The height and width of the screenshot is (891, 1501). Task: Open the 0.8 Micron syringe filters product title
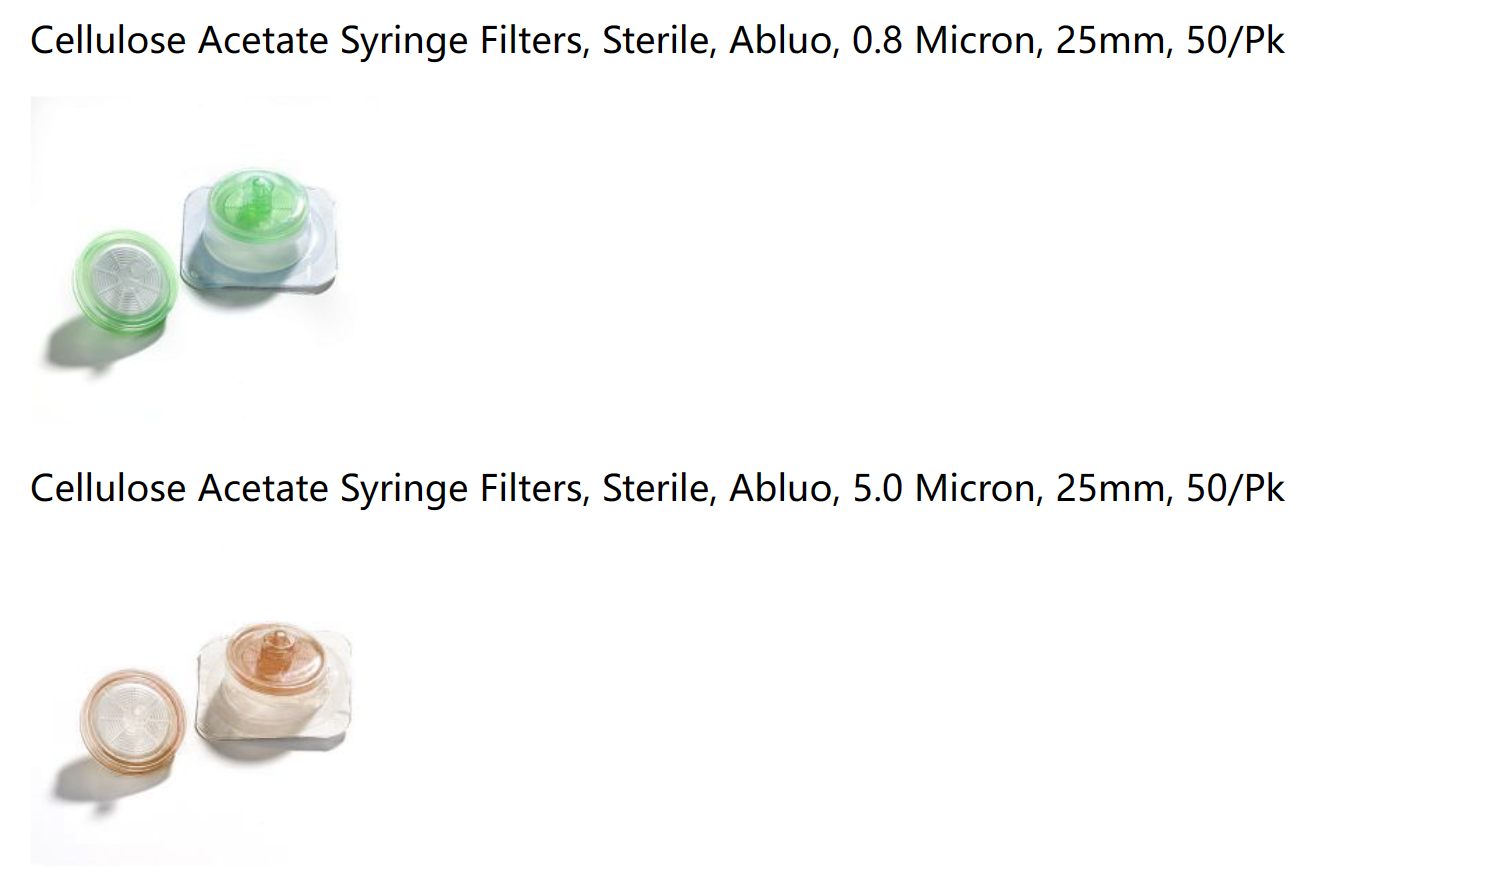pos(657,41)
